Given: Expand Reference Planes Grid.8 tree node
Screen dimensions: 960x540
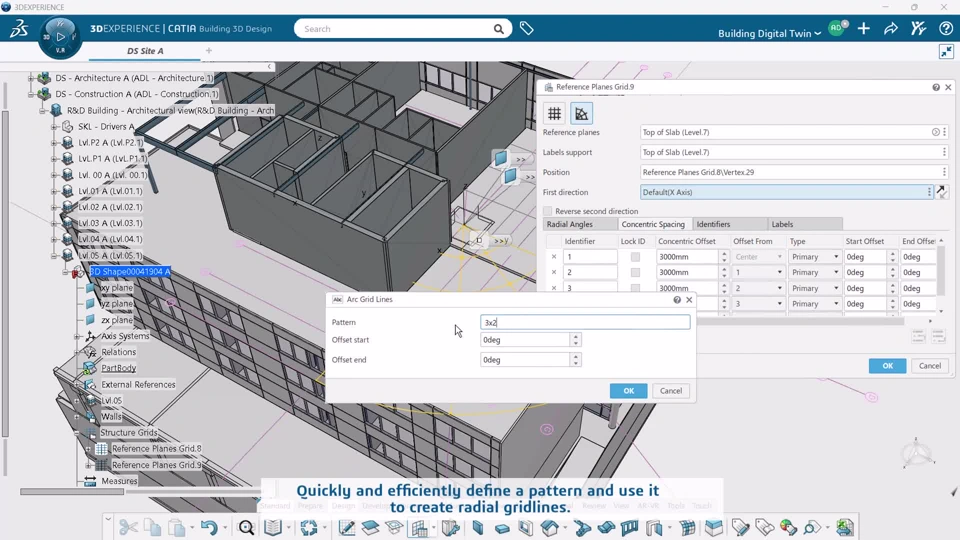Looking at the screenshot, I should pos(89,449).
